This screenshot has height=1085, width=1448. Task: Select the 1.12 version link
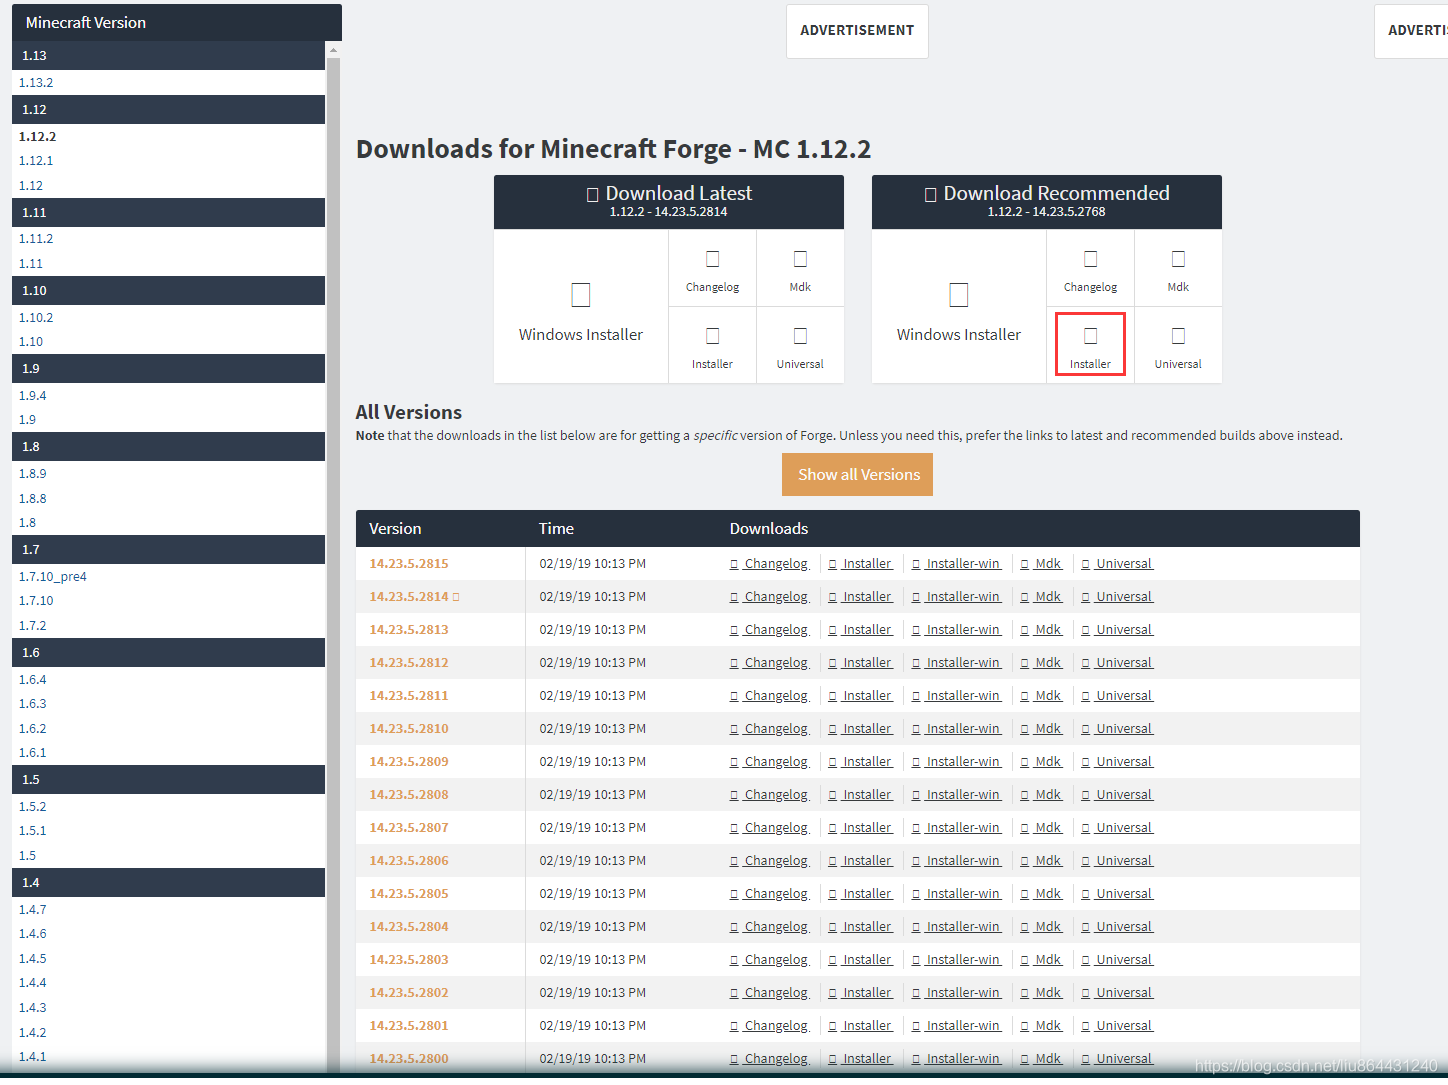click(31, 186)
